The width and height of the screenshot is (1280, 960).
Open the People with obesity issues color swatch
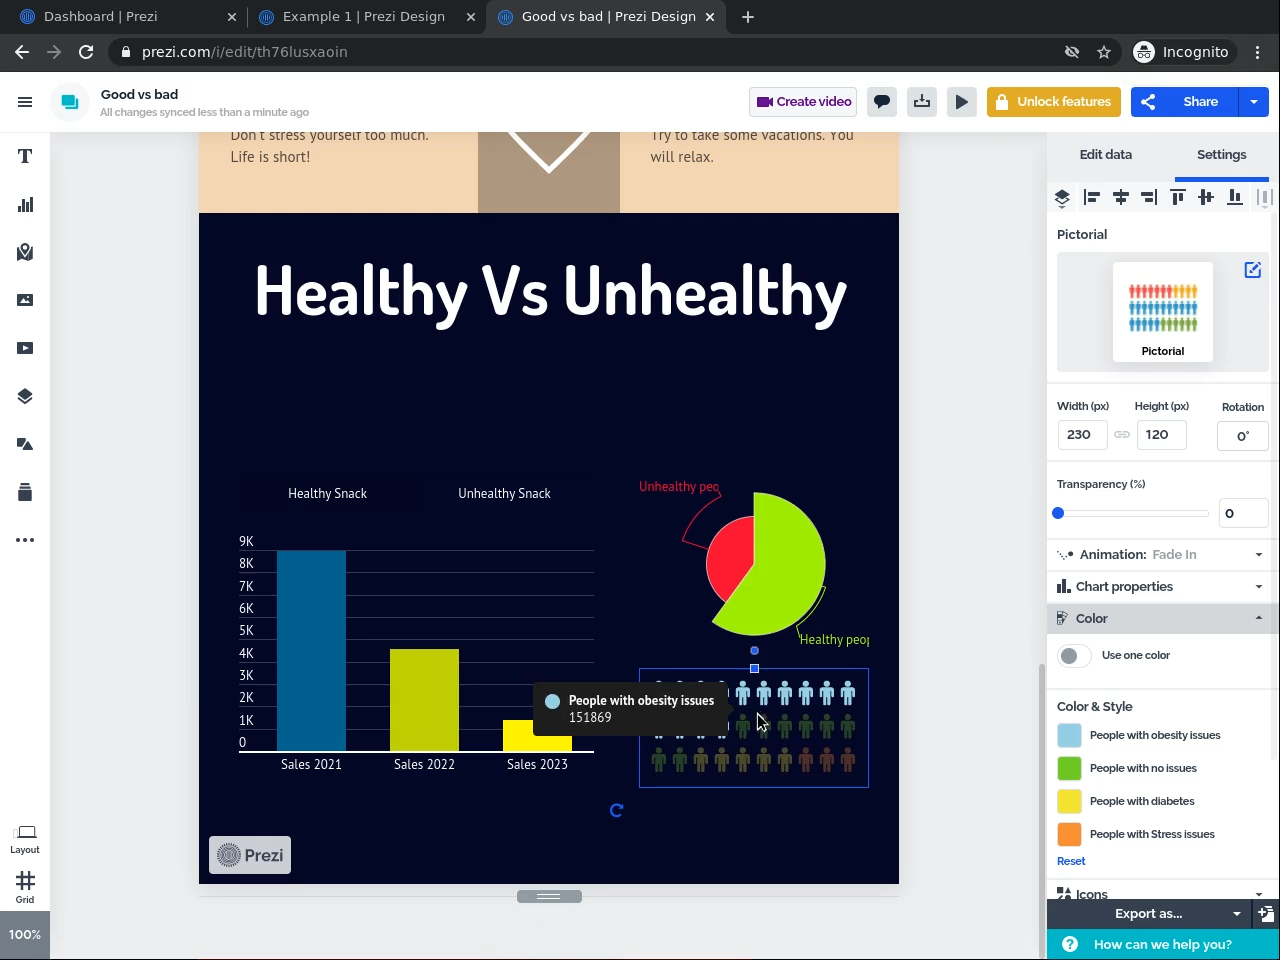pos(1069,736)
